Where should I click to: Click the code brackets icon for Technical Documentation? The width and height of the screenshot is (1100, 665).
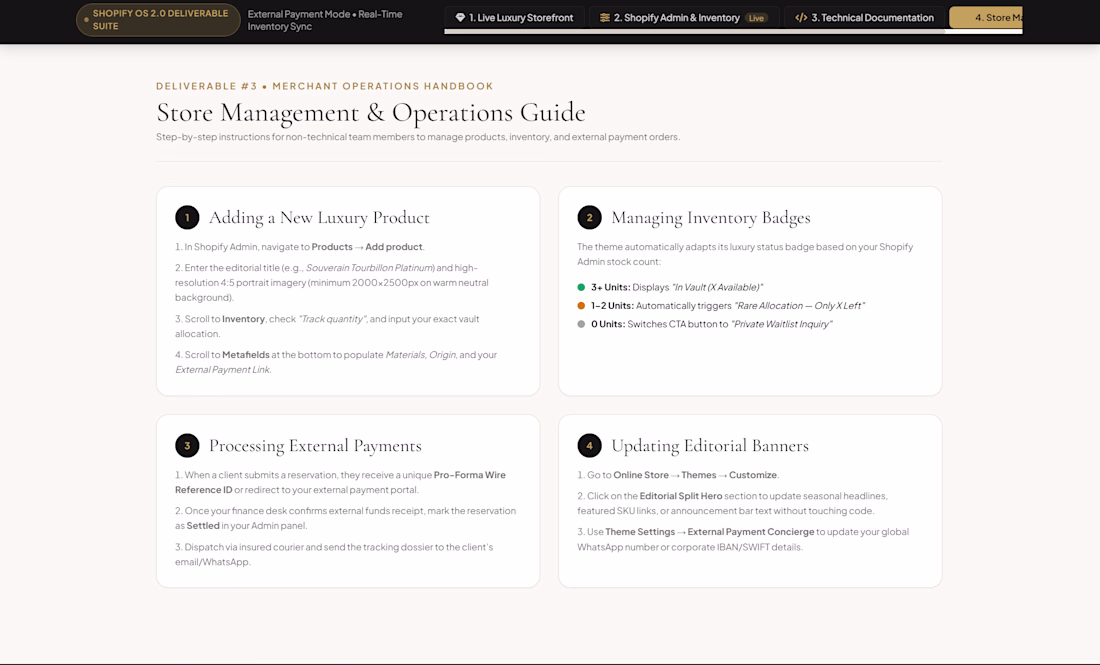click(x=801, y=18)
